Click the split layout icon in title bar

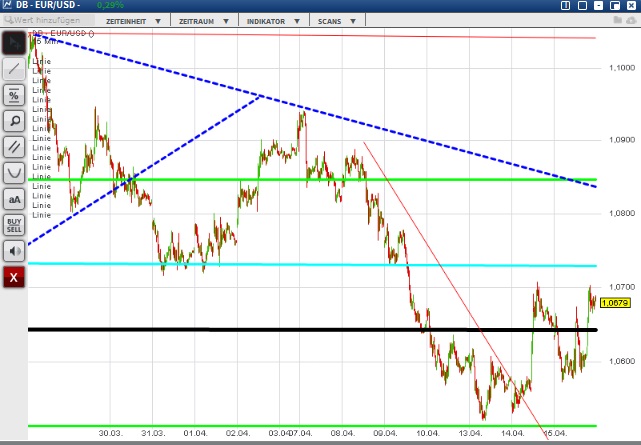tap(565, 5)
